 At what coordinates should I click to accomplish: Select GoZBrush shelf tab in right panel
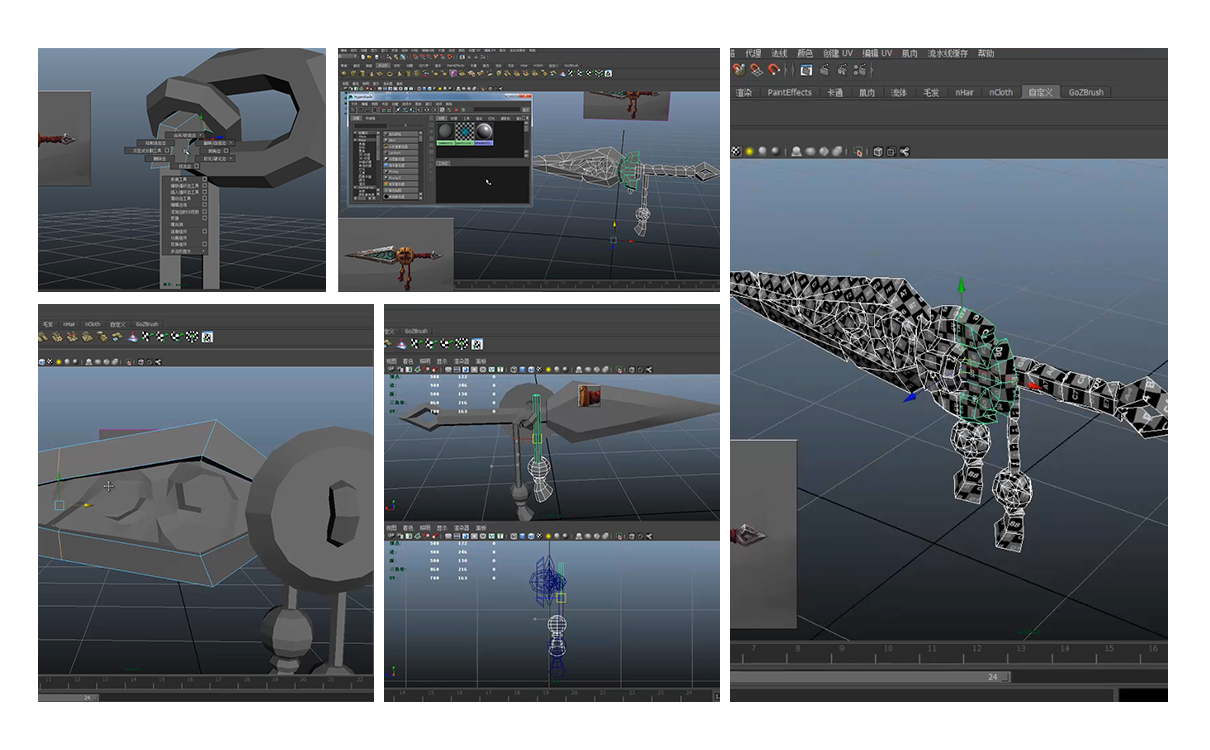(1086, 92)
